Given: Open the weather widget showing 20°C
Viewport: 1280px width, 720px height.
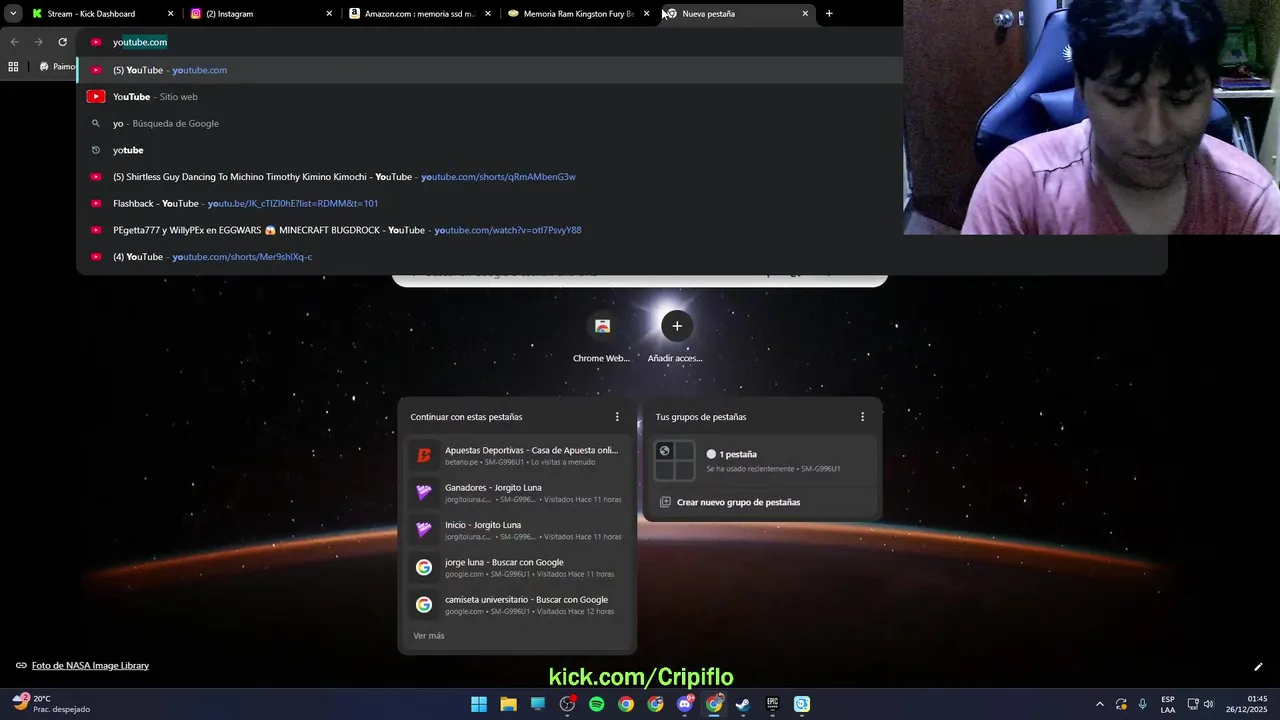Looking at the screenshot, I should (50, 704).
